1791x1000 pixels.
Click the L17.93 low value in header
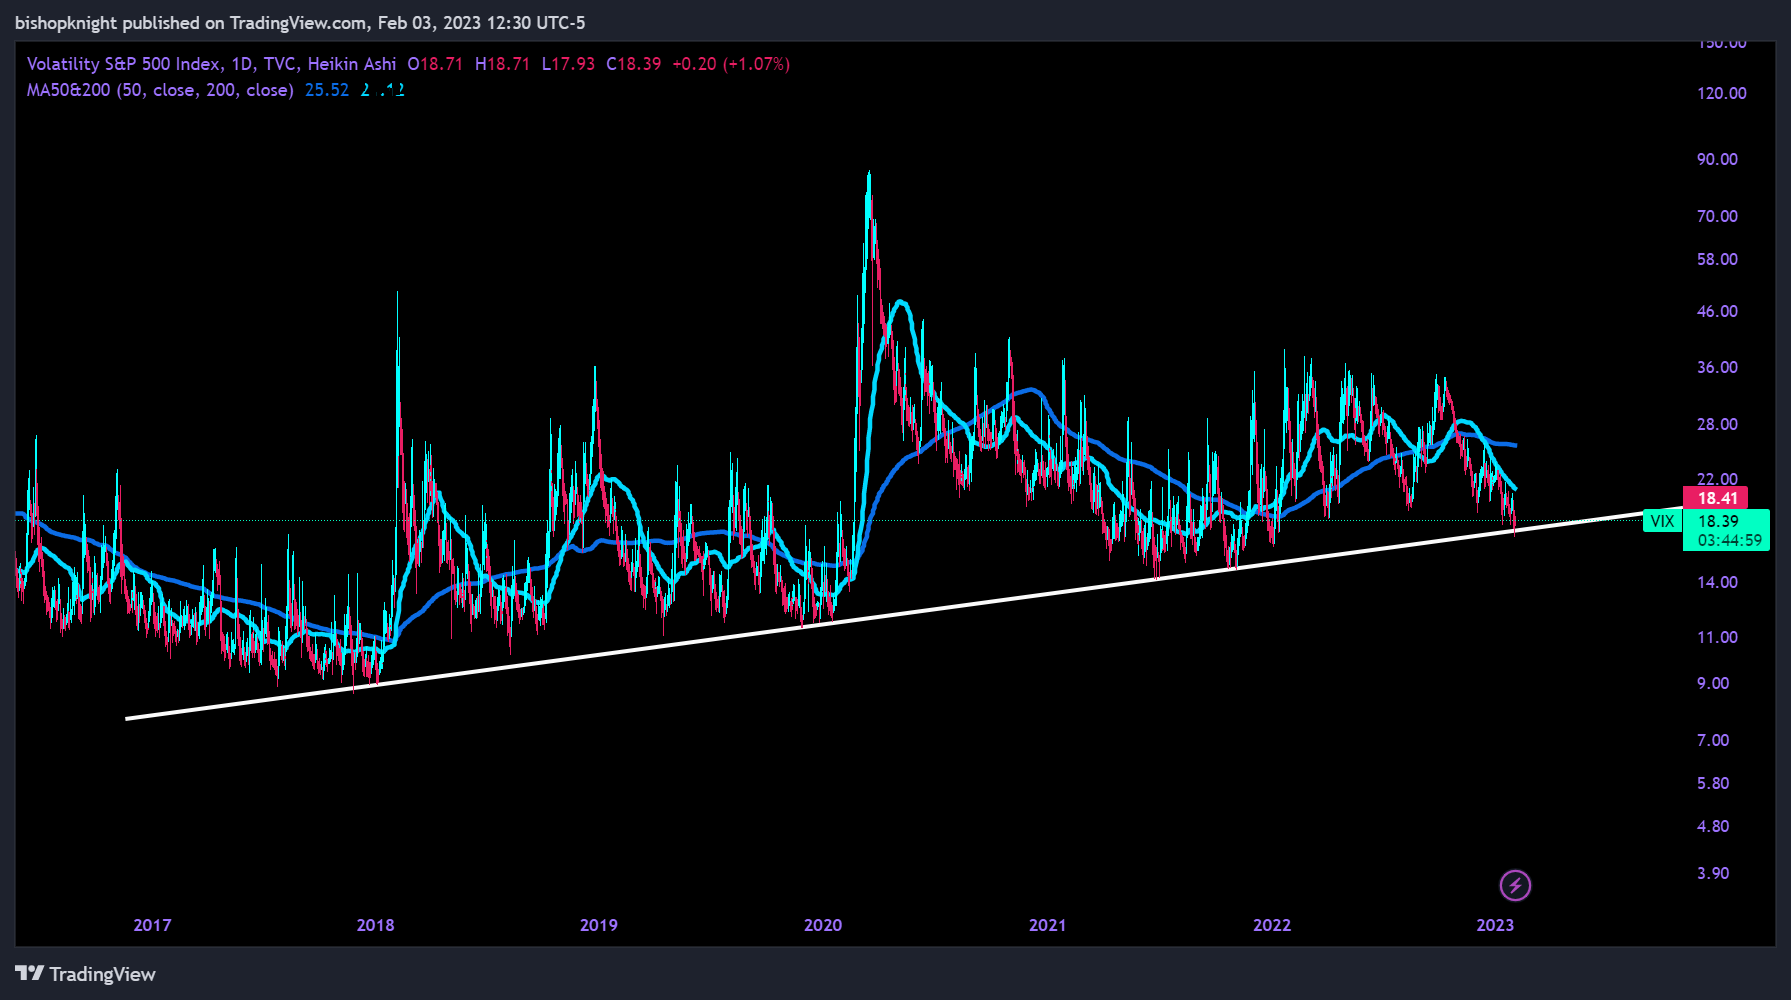[568, 64]
